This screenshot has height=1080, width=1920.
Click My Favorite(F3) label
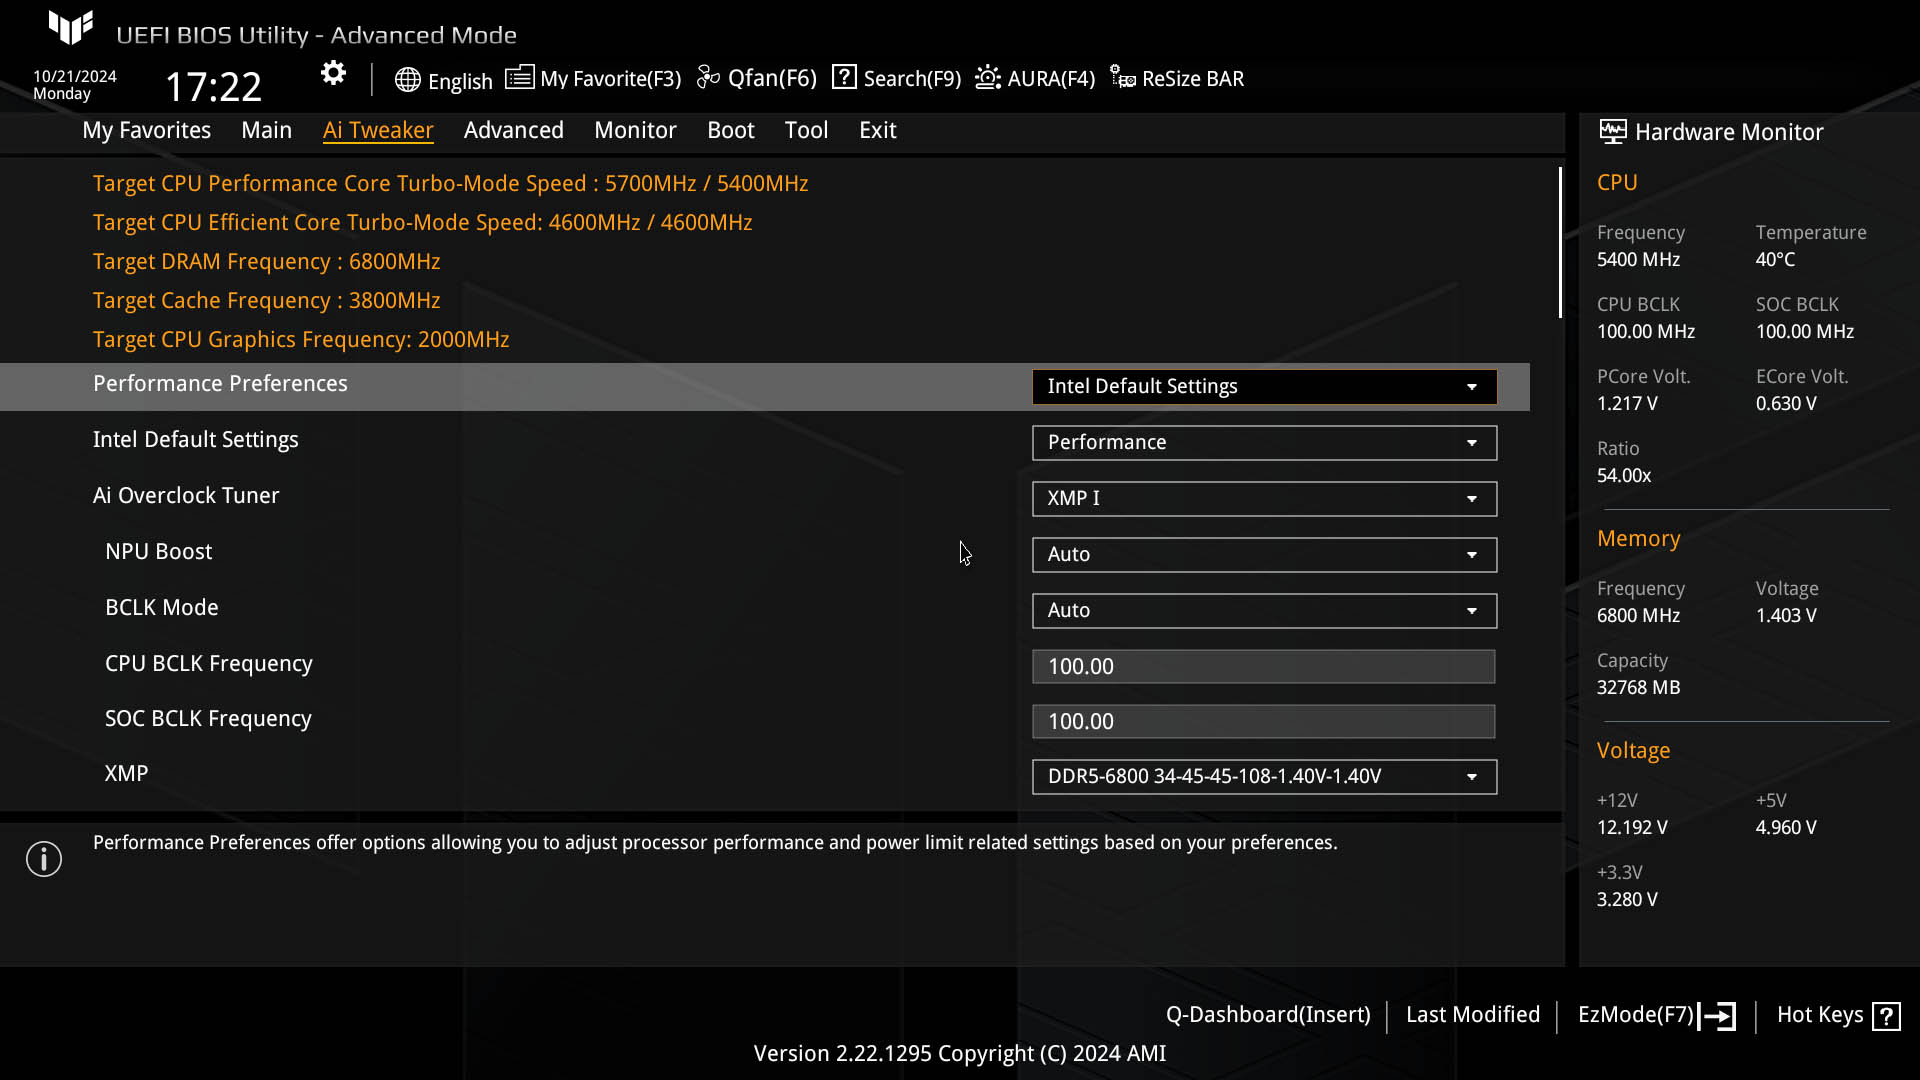click(x=611, y=79)
